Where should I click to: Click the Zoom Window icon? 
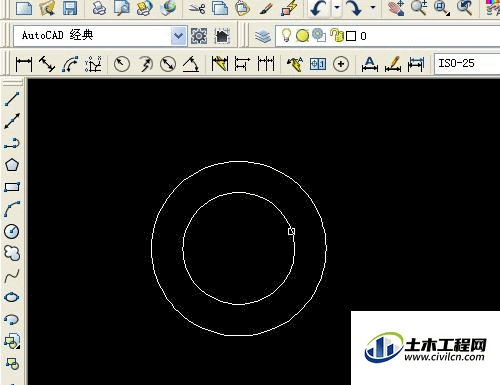click(442, 7)
